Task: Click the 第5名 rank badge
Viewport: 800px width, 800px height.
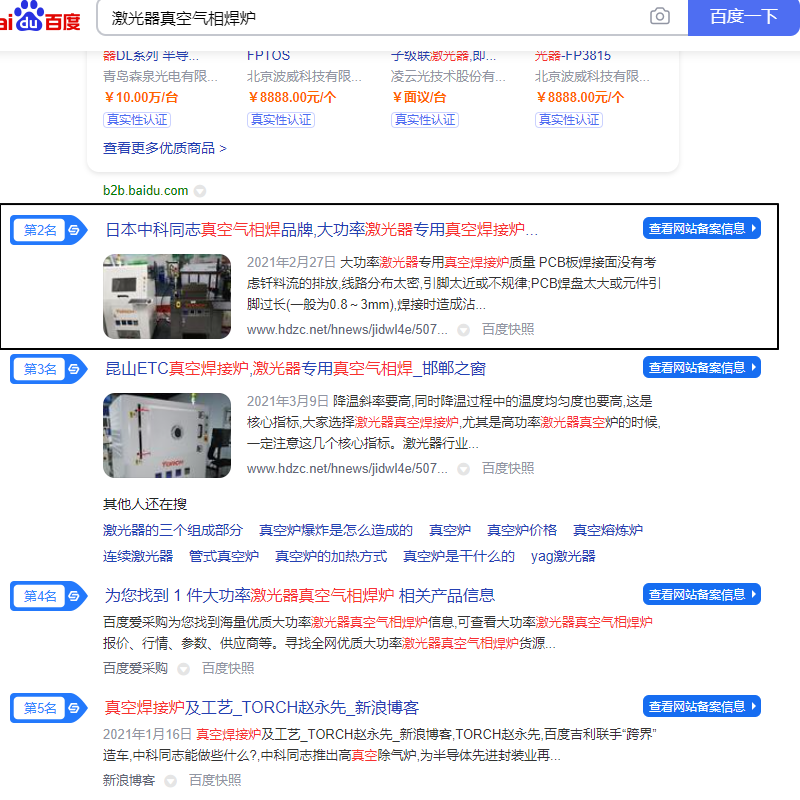Action: 49,708
